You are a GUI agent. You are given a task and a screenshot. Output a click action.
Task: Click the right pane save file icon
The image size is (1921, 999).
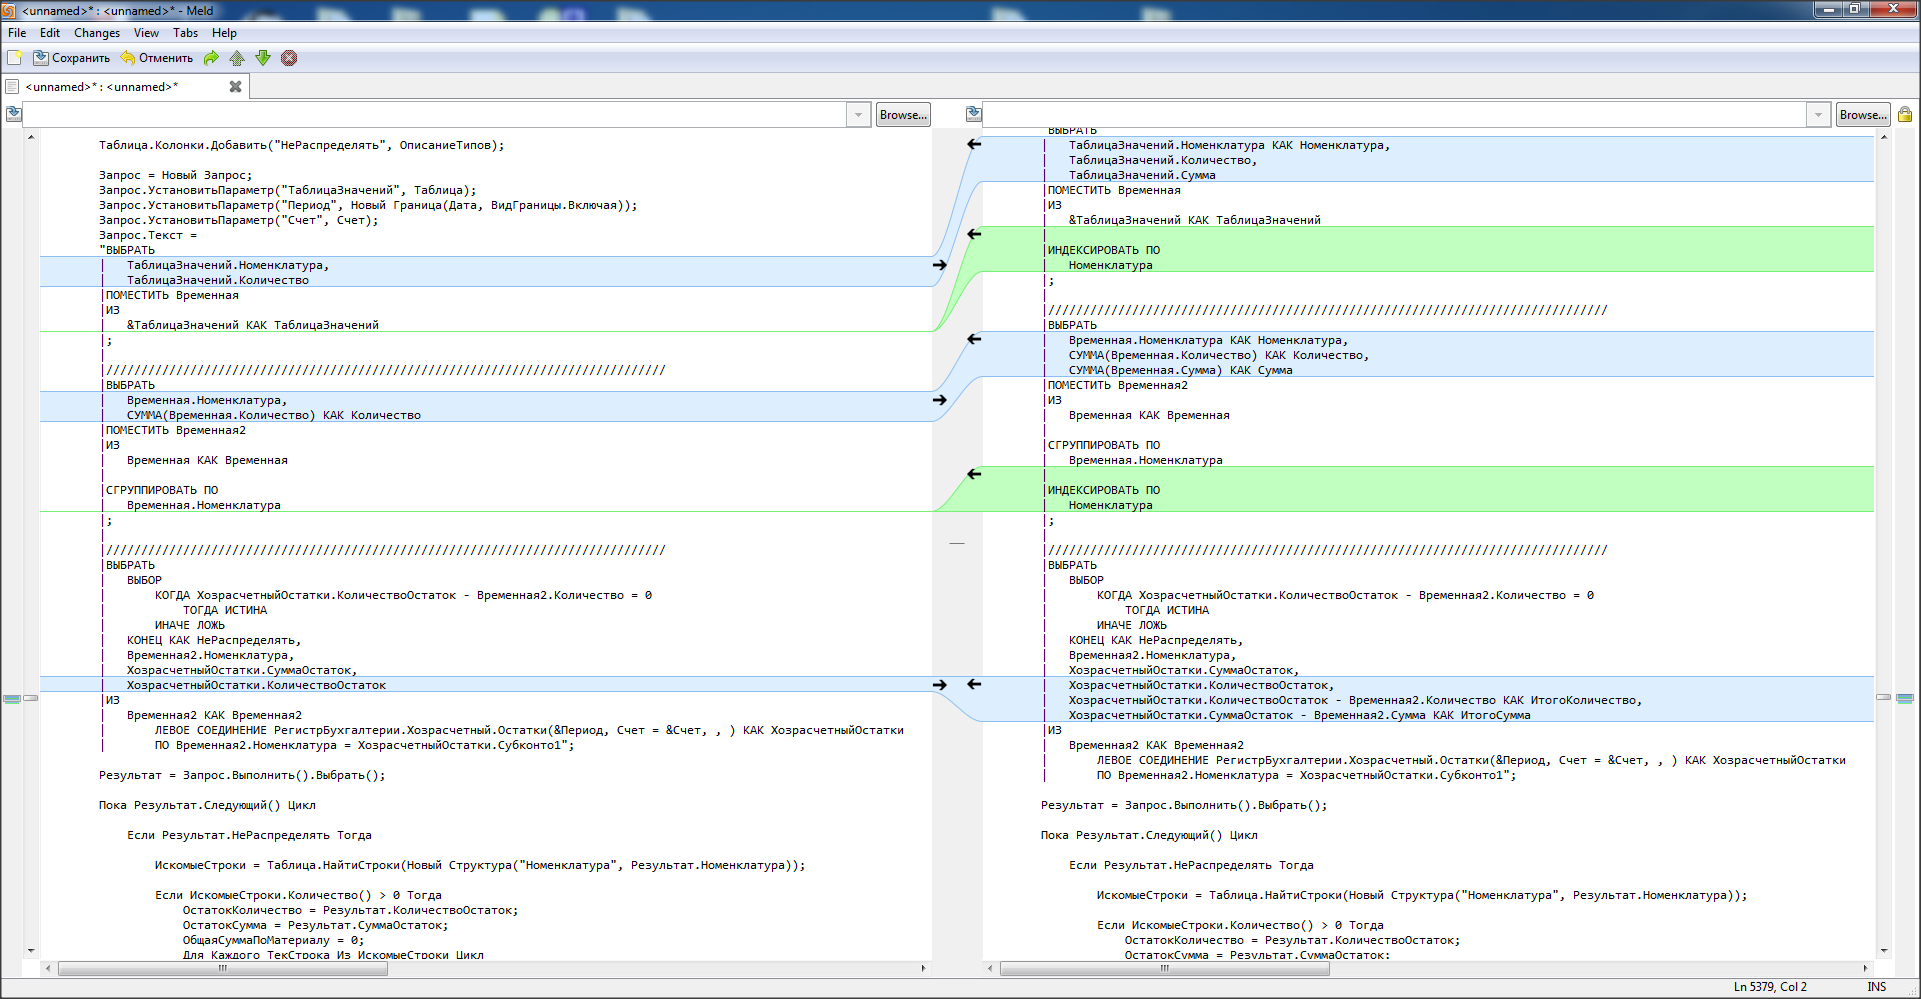pyautogui.click(x=974, y=115)
